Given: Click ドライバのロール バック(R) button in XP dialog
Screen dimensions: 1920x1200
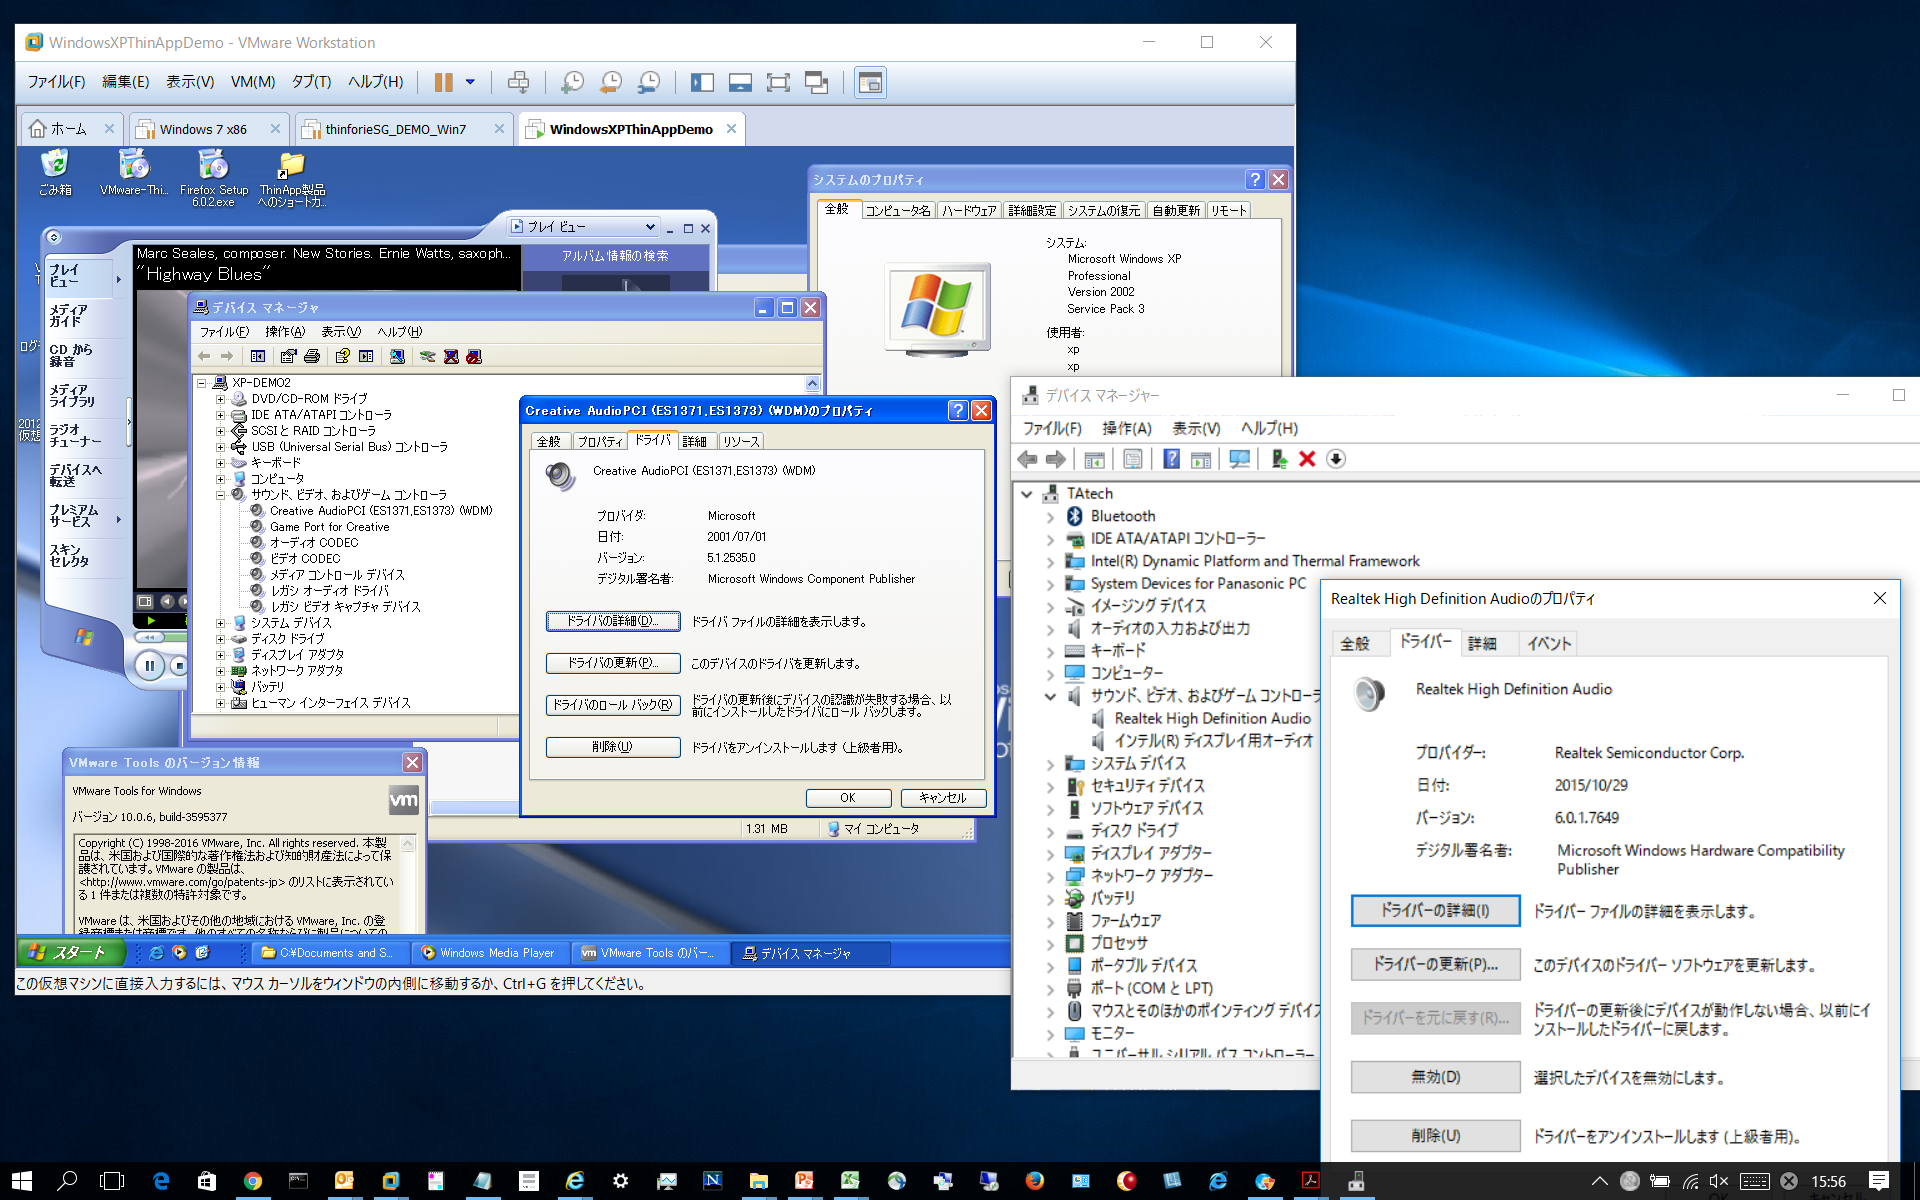Looking at the screenshot, I should coord(613,705).
